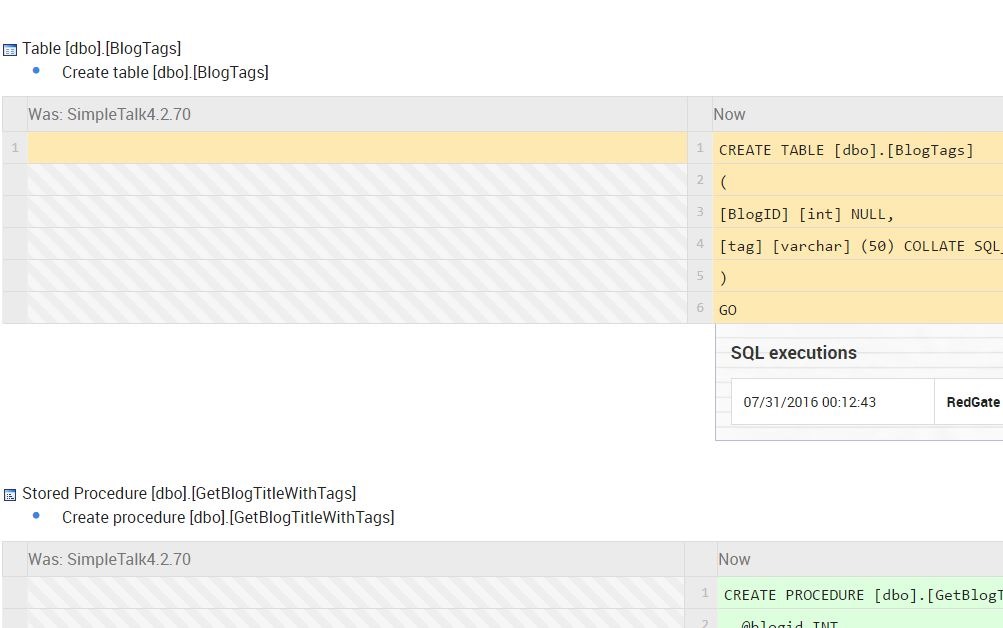
Task: Click the RedGate cell in SQL executions
Action: (x=972, y=402)
